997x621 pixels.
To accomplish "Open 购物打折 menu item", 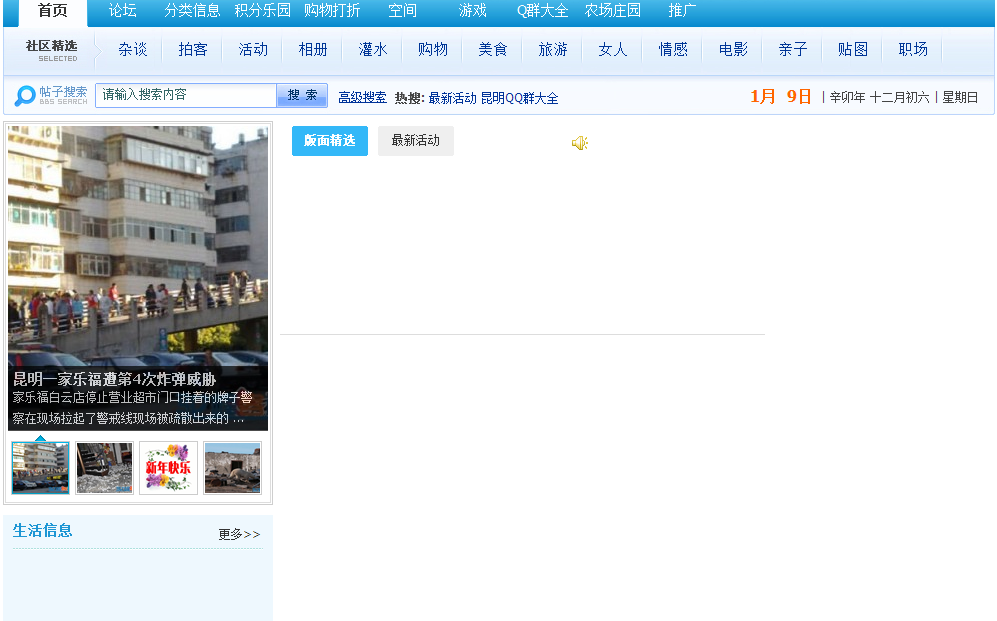I will click(332, 11).
